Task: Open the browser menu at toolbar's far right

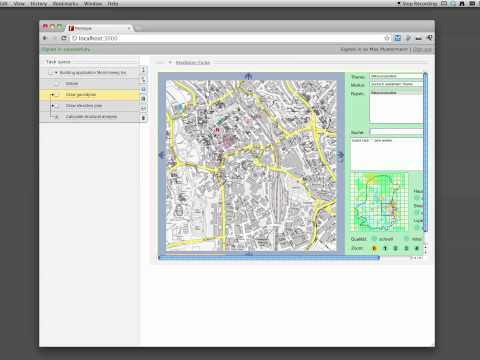Action: tap(430, 38)
